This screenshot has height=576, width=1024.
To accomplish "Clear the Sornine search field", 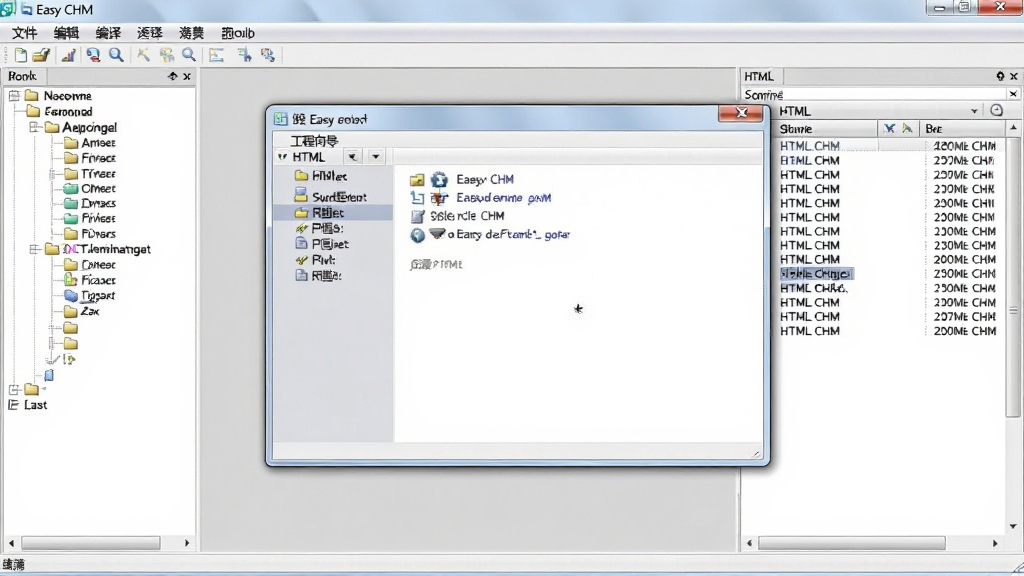I will click(1013, 95).
